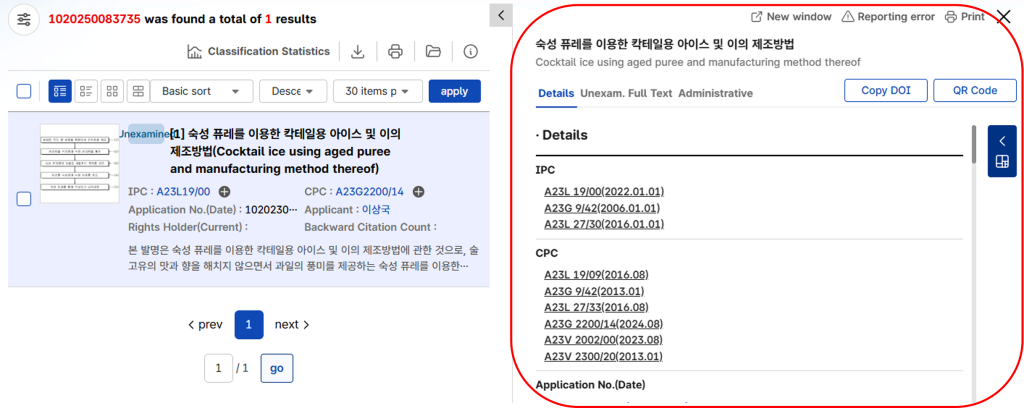This screenshot has height=408, width=1024.
Task: Click the Copy DOI button
Action: click(x=886, y=90)
